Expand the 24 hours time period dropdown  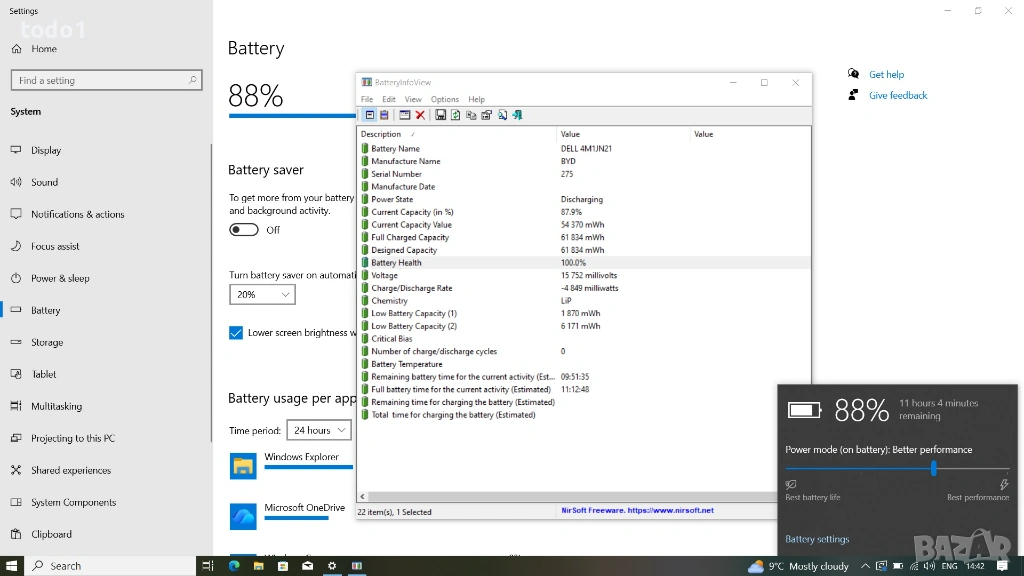[x=318, y=430]
